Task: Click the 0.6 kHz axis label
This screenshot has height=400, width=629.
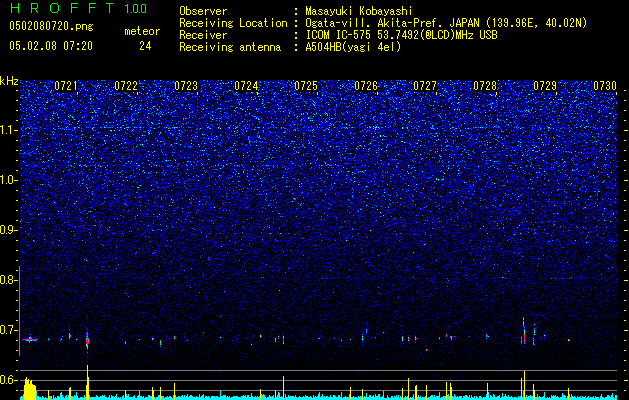Action: coord(8,380)
